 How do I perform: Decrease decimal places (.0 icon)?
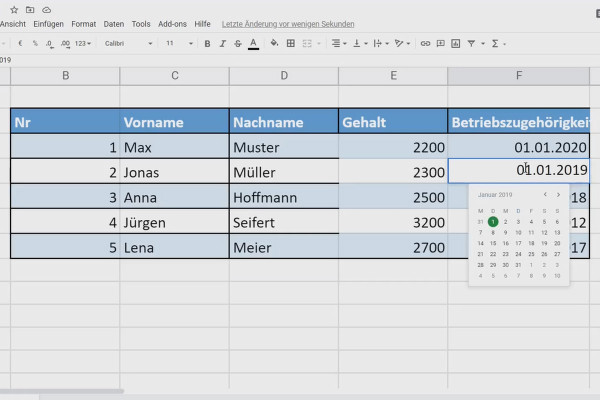click(x=49, y=44)
